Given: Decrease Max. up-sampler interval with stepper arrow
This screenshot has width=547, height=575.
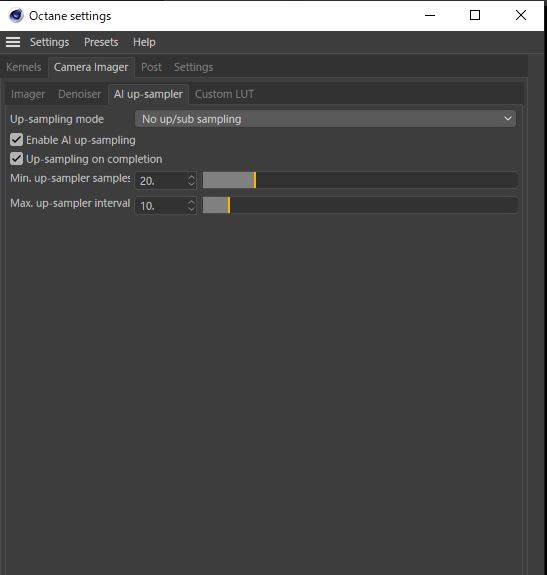Looking at the screenshot, I should pyautogui.click(x=191, y=209).
